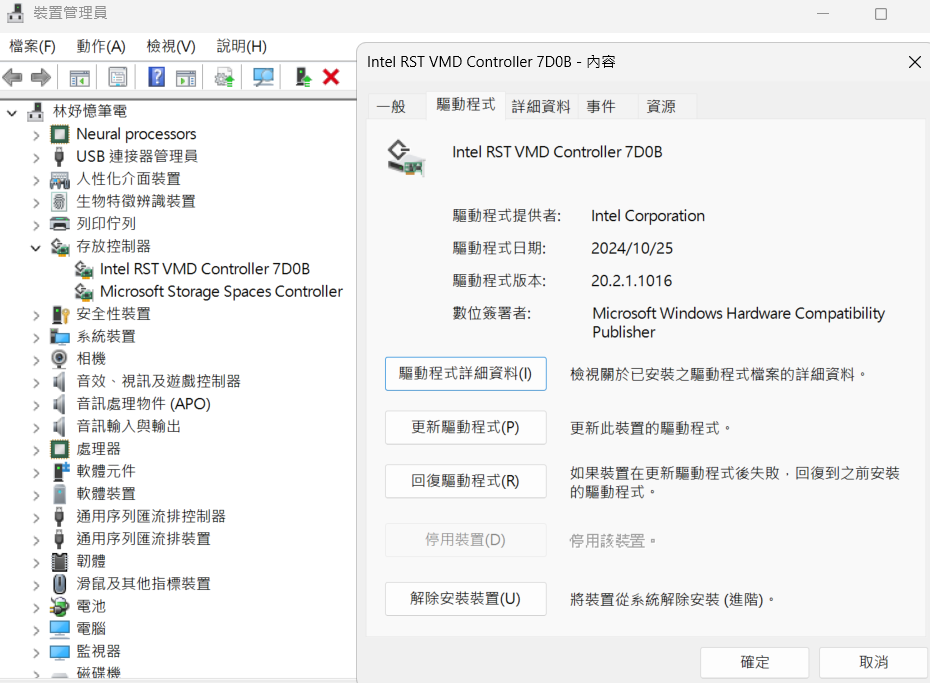Click the 軟體元件 icon

pyautogui.click(x=61, y=471)
